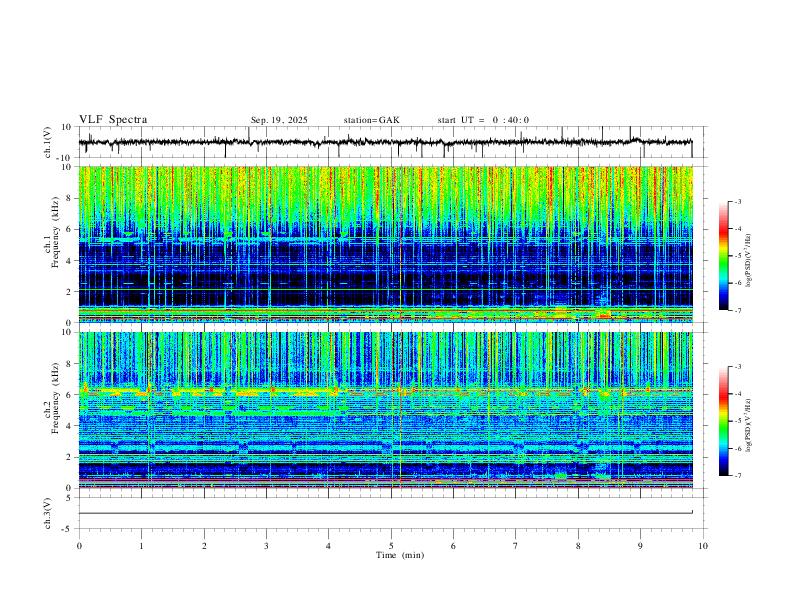The height and width of the screenshot is (612, 792).
Task: Click the "Time (min)" x-axis label
Action: click(400, 555)
